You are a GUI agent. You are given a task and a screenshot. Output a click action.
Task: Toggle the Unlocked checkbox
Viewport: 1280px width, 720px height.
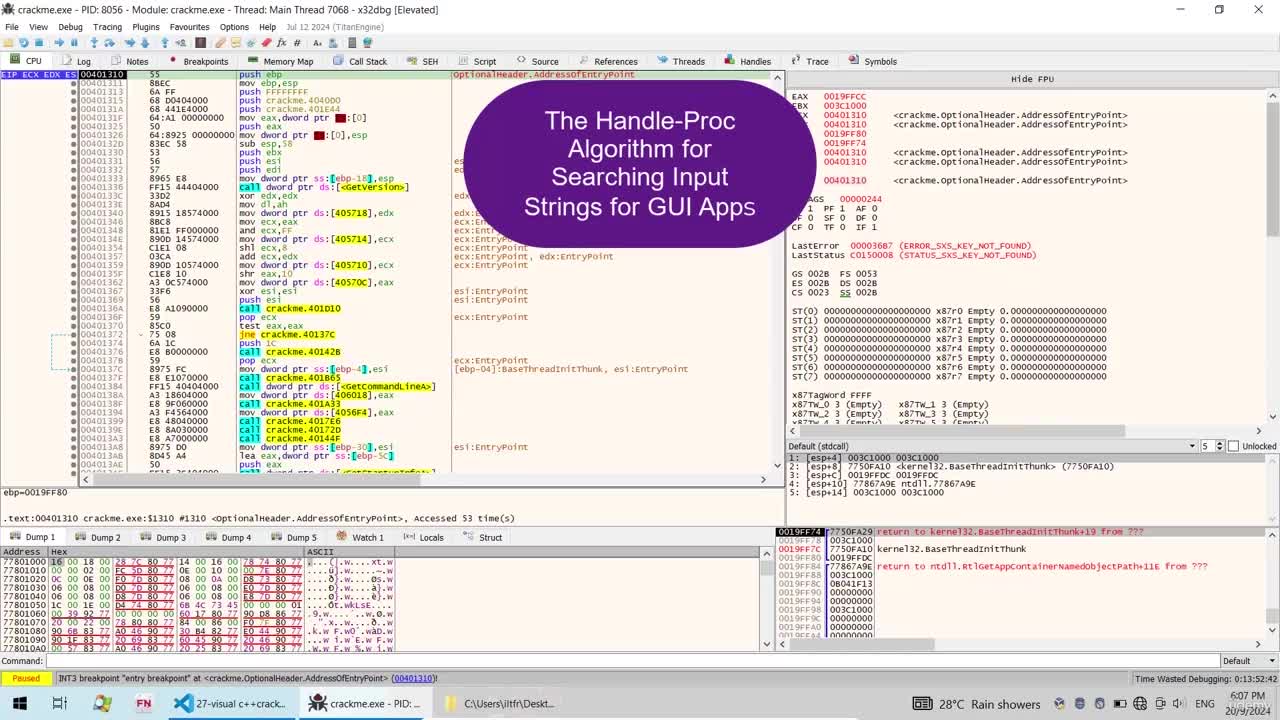click(1233, 446)
